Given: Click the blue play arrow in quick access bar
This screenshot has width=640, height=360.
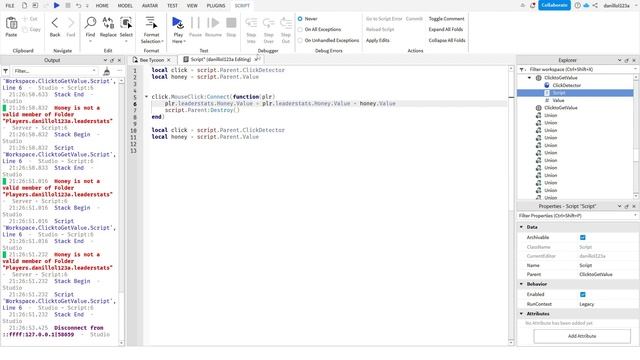Looking at the screenshot, I should [57, 5].
